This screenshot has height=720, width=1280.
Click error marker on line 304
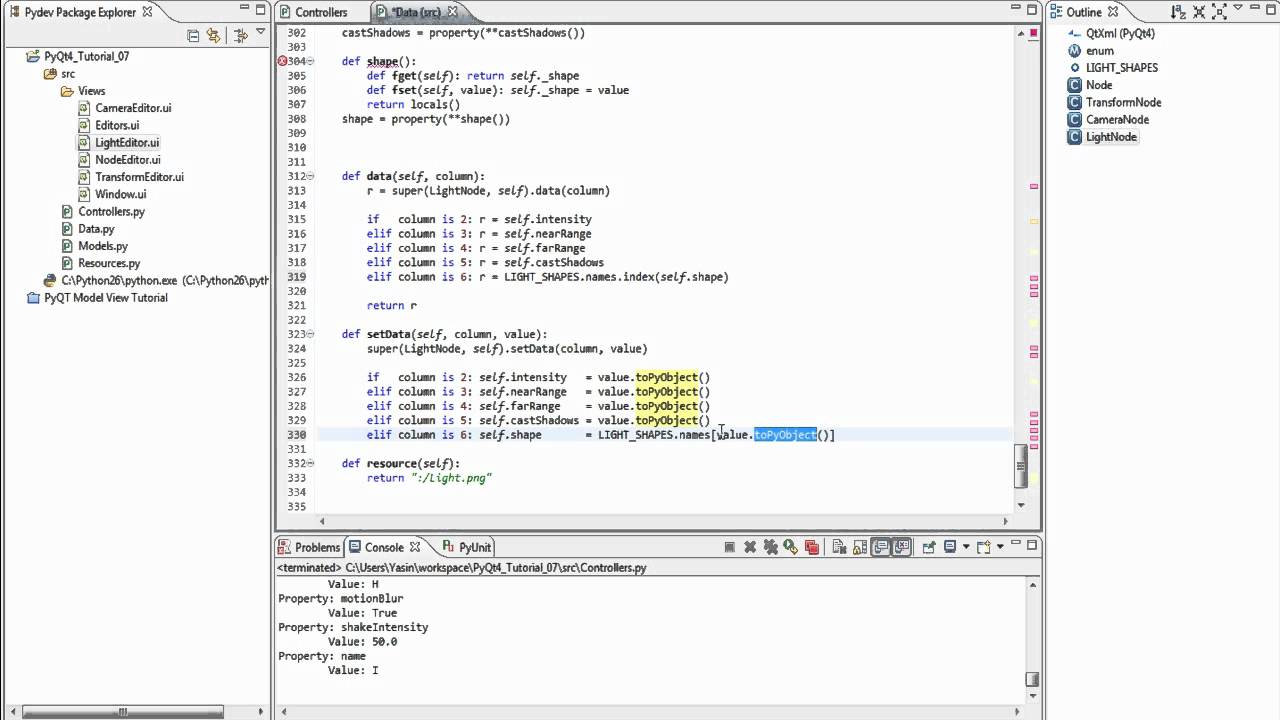click(x=282, y=61)
